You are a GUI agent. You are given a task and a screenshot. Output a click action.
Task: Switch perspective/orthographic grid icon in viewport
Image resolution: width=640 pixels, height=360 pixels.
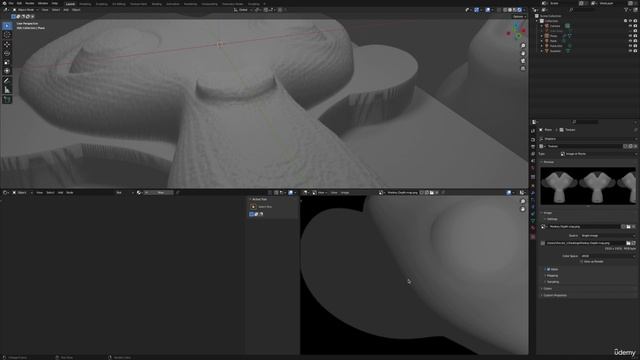tap(523, 69)
